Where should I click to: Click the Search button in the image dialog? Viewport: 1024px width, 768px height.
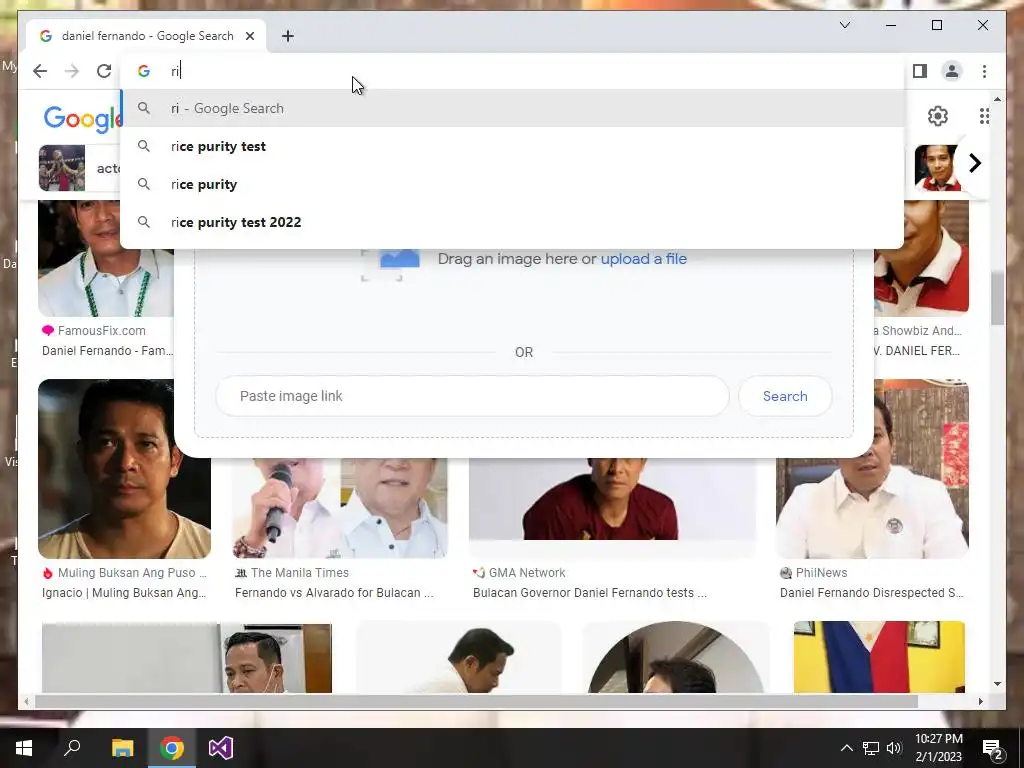(x=785, y=396)
